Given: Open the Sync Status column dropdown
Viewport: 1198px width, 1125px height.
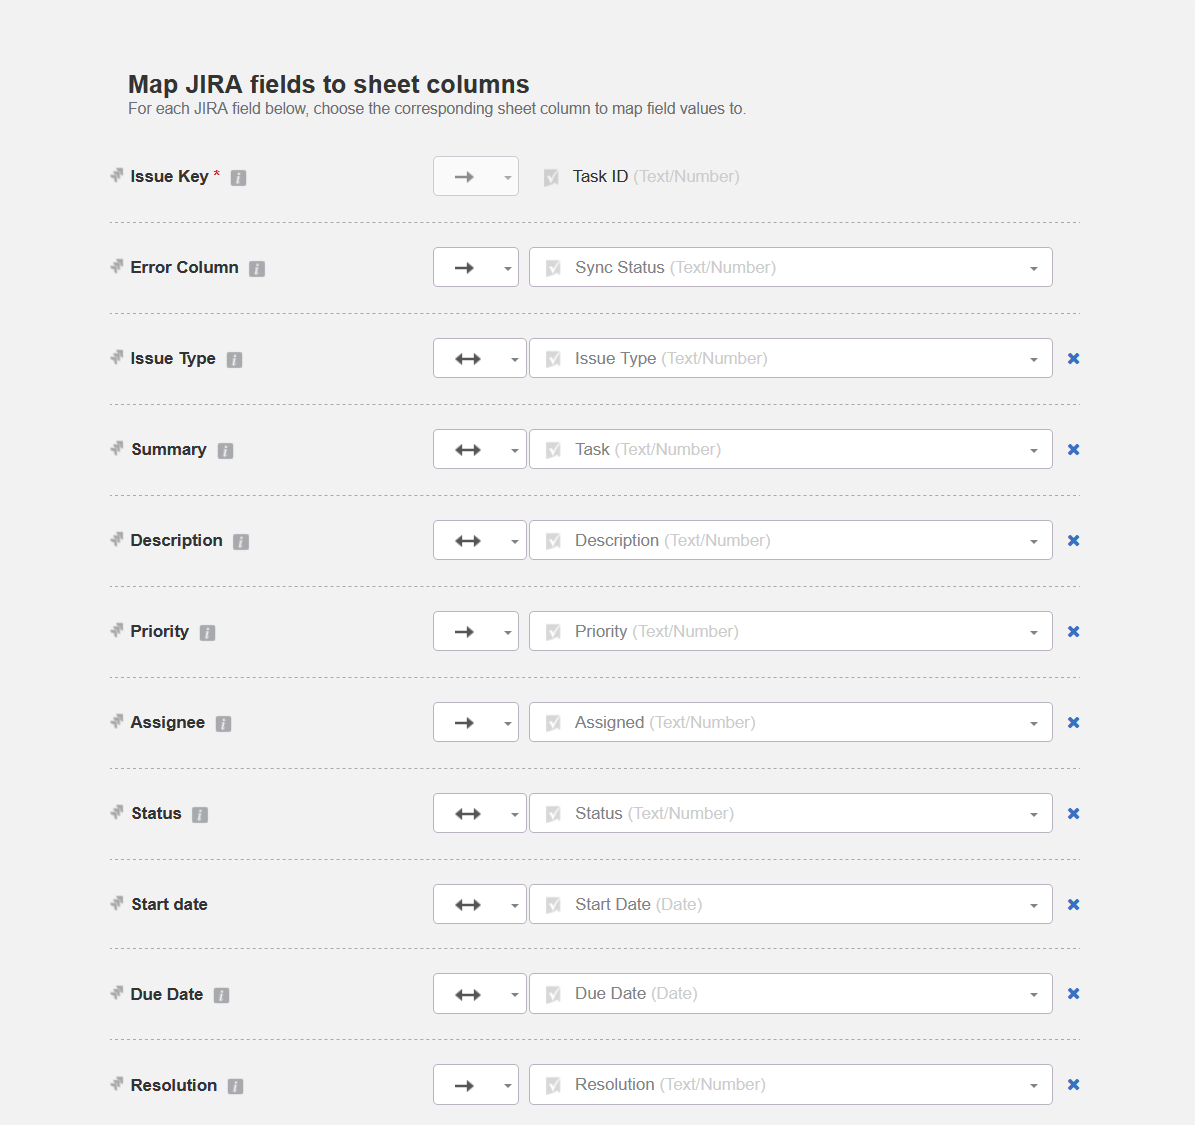Looking at the screenshot, I should click(790, 268).
